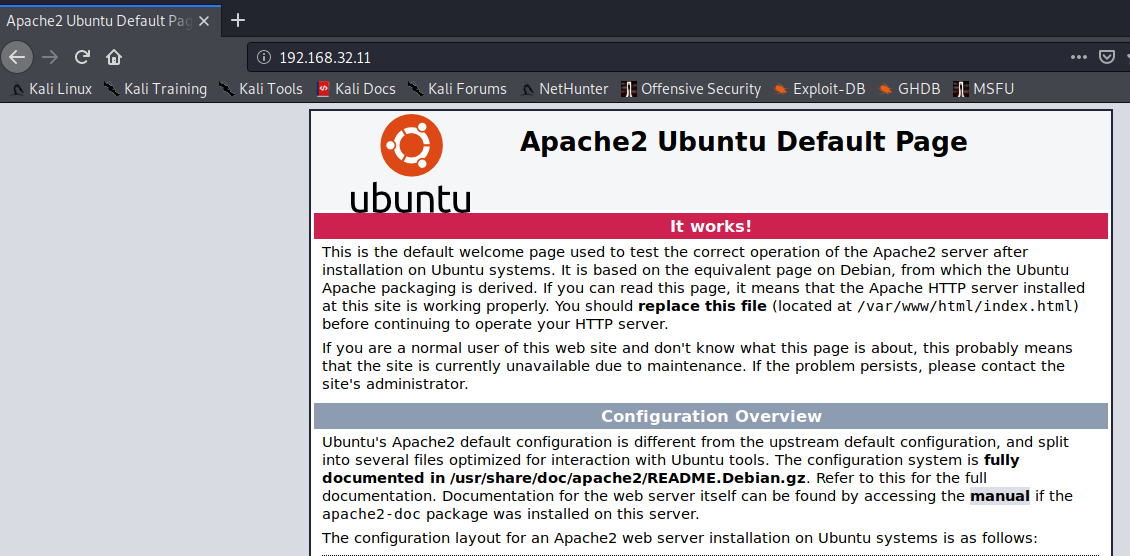The image size is (1130, 556).
Task: Open the Kali Training bookmark
Action: point(155,89)
